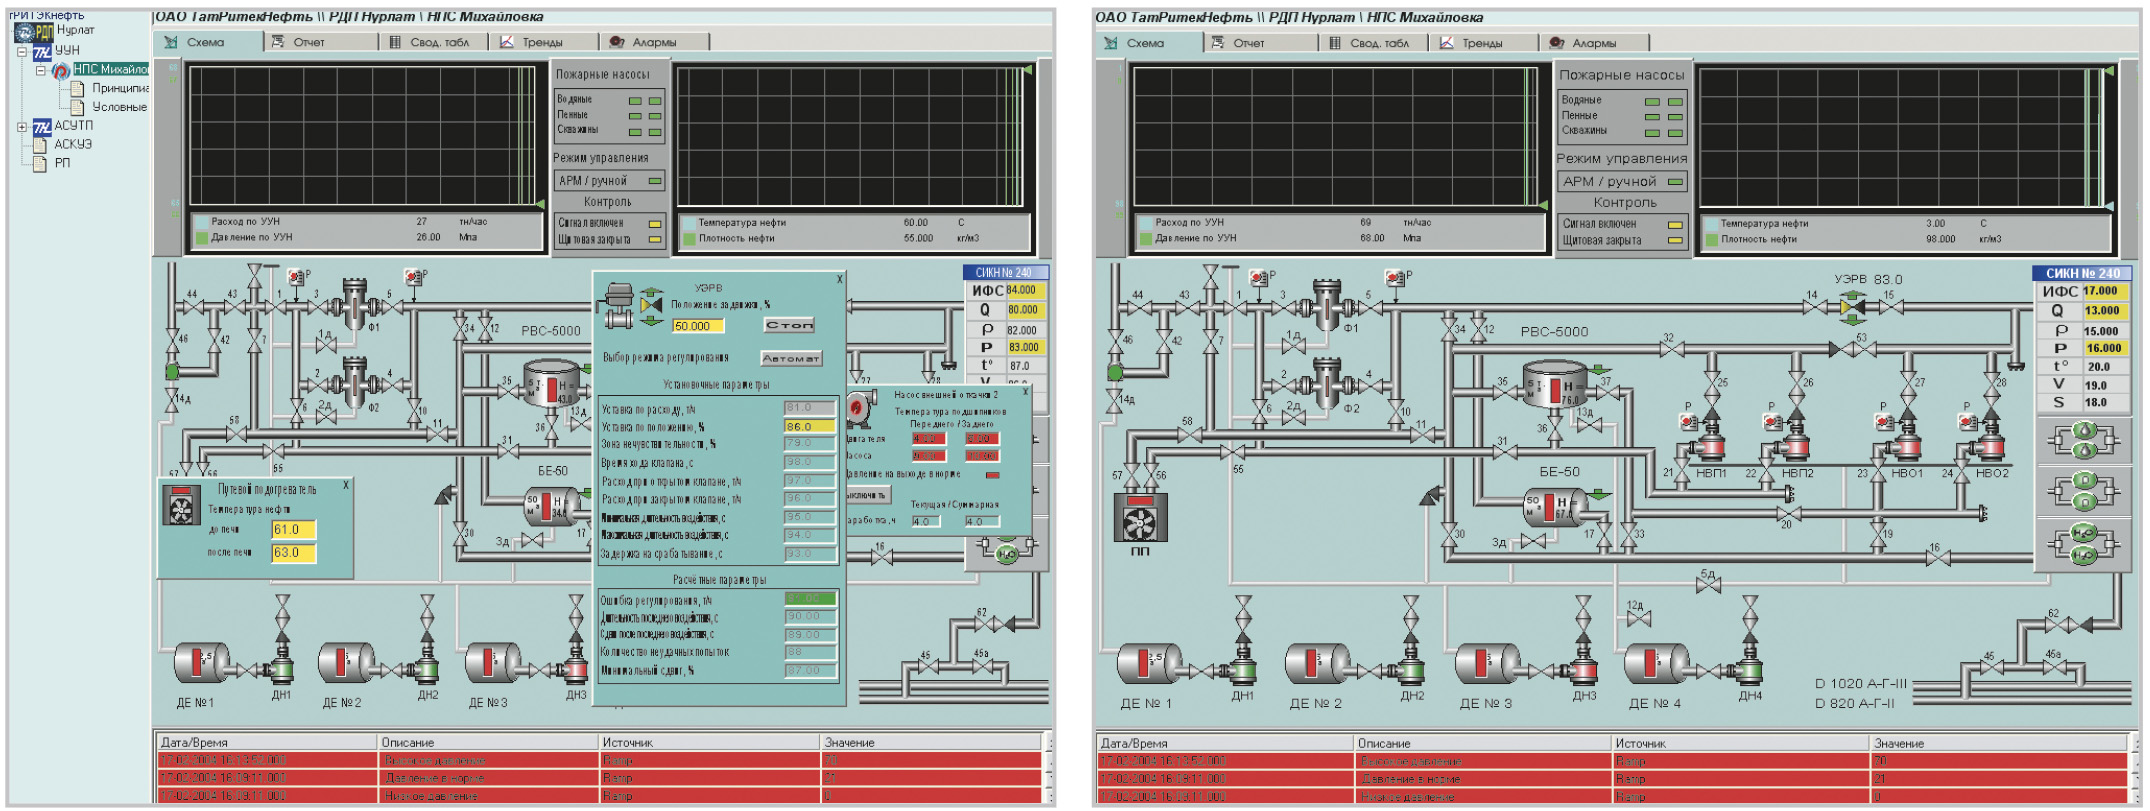
Task: Click the УЭРВ 83.0 control valve in right window
Action: click(x=1852, y=308)
